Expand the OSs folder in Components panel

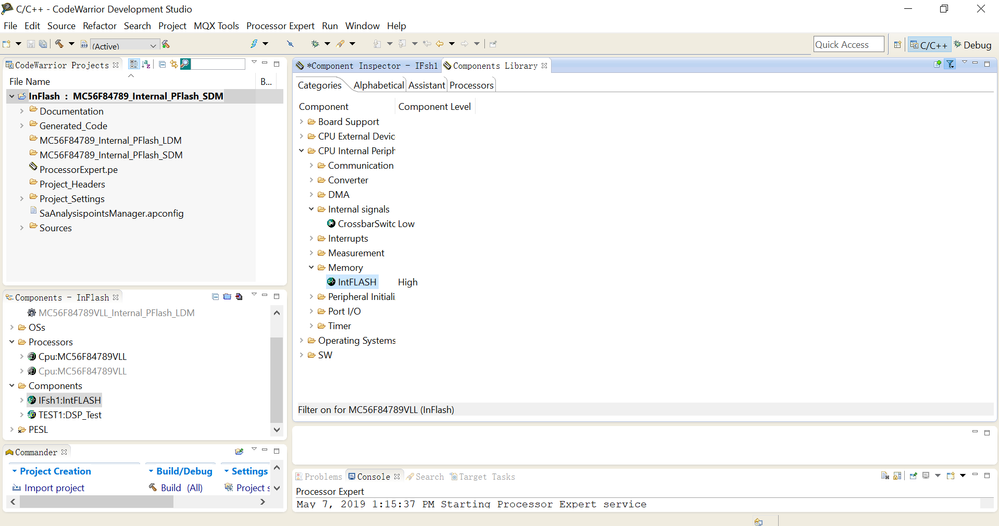click(x=11, y=327)
